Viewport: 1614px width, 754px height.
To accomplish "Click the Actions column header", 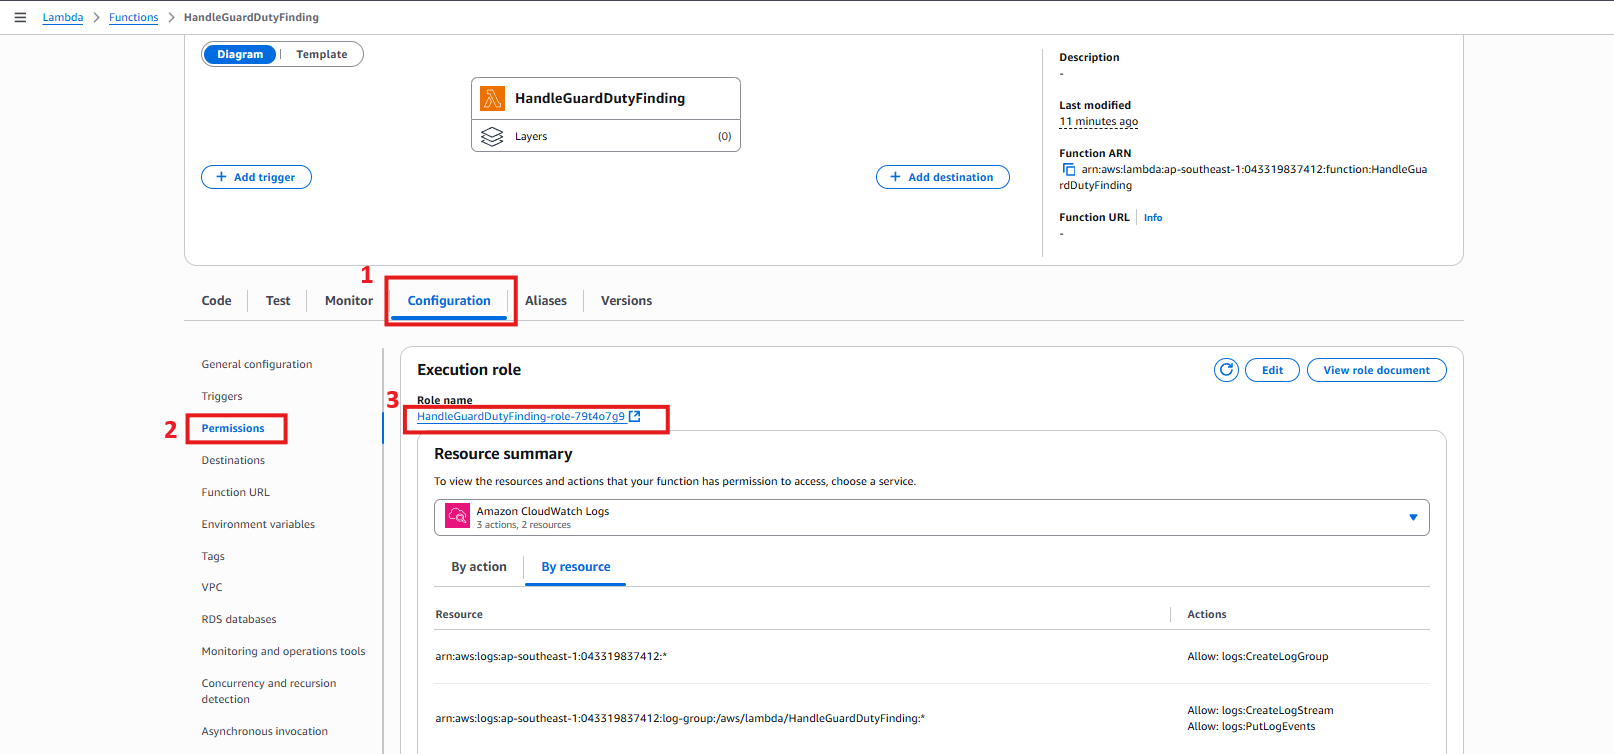I will pos(1207,614).
